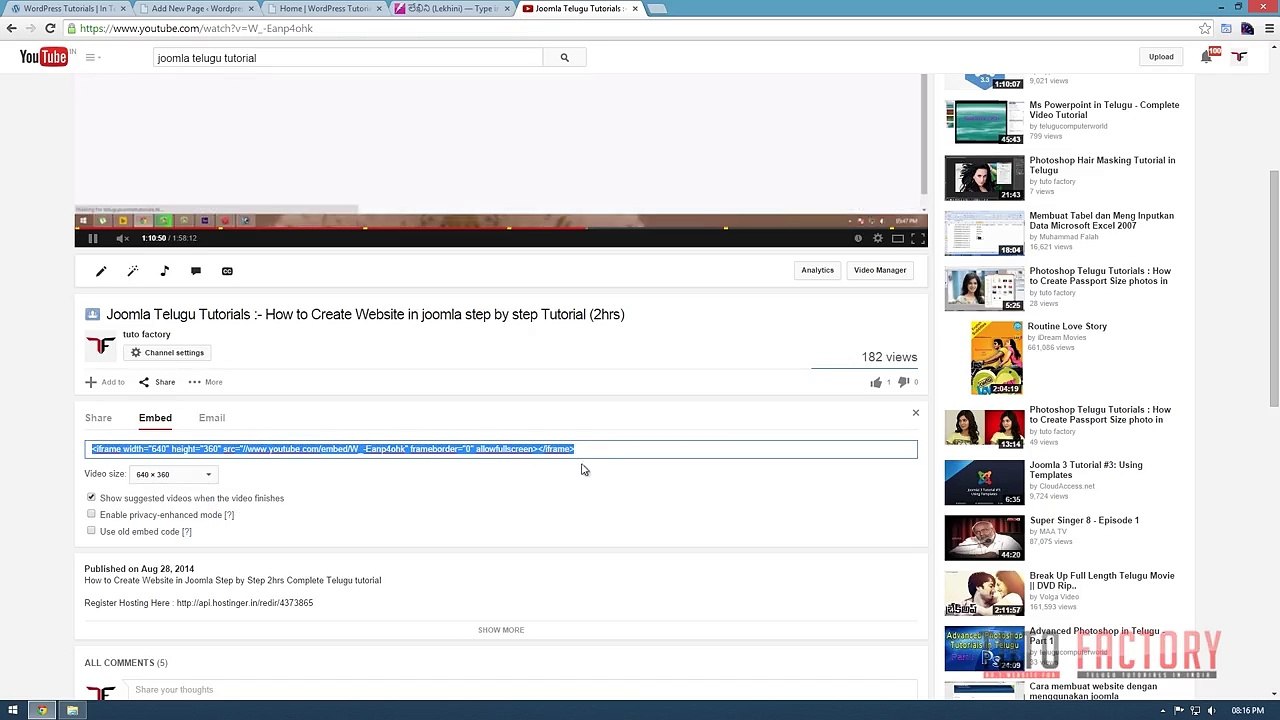Screen dimensions: 1280x720
Task: Switch player to theater mode
Action: point(898,238)
